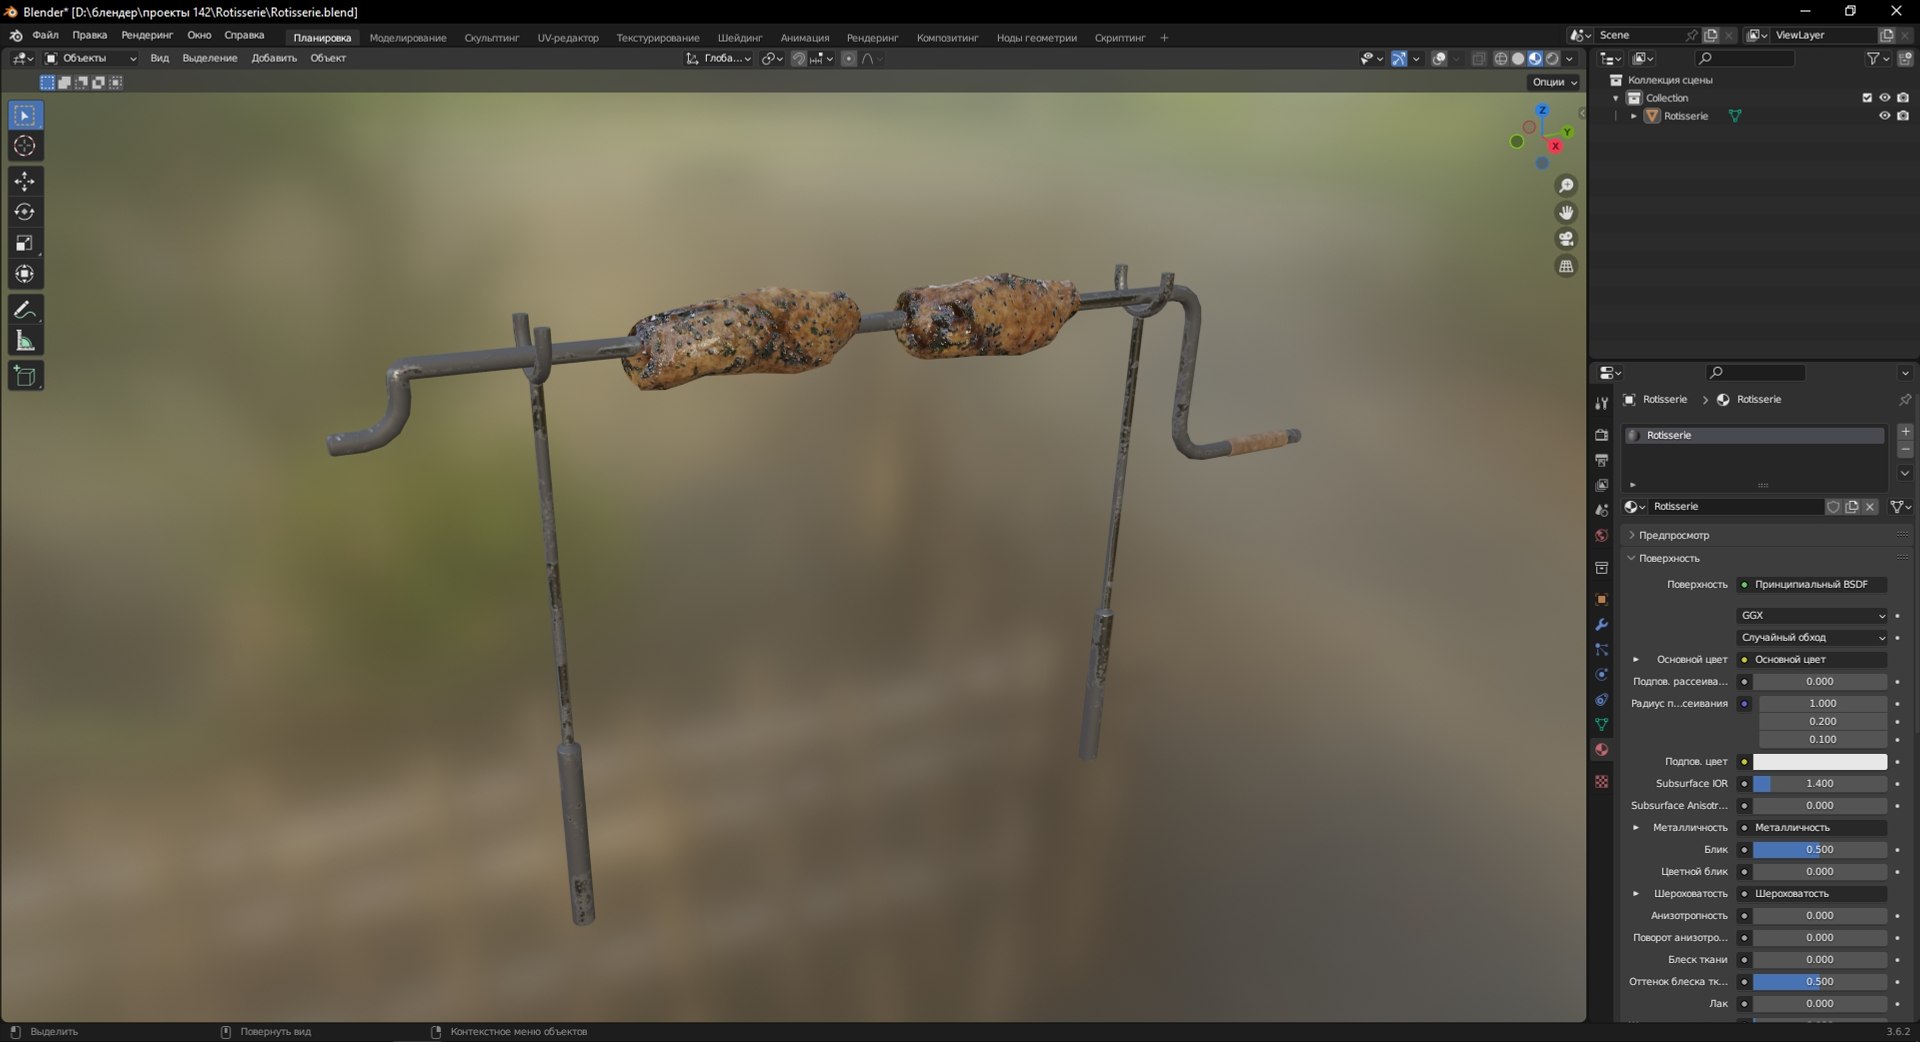This screenshot has width=1920, height=1042.
Task: Toggle X-ray display
Action: [x=1479, y=59]
